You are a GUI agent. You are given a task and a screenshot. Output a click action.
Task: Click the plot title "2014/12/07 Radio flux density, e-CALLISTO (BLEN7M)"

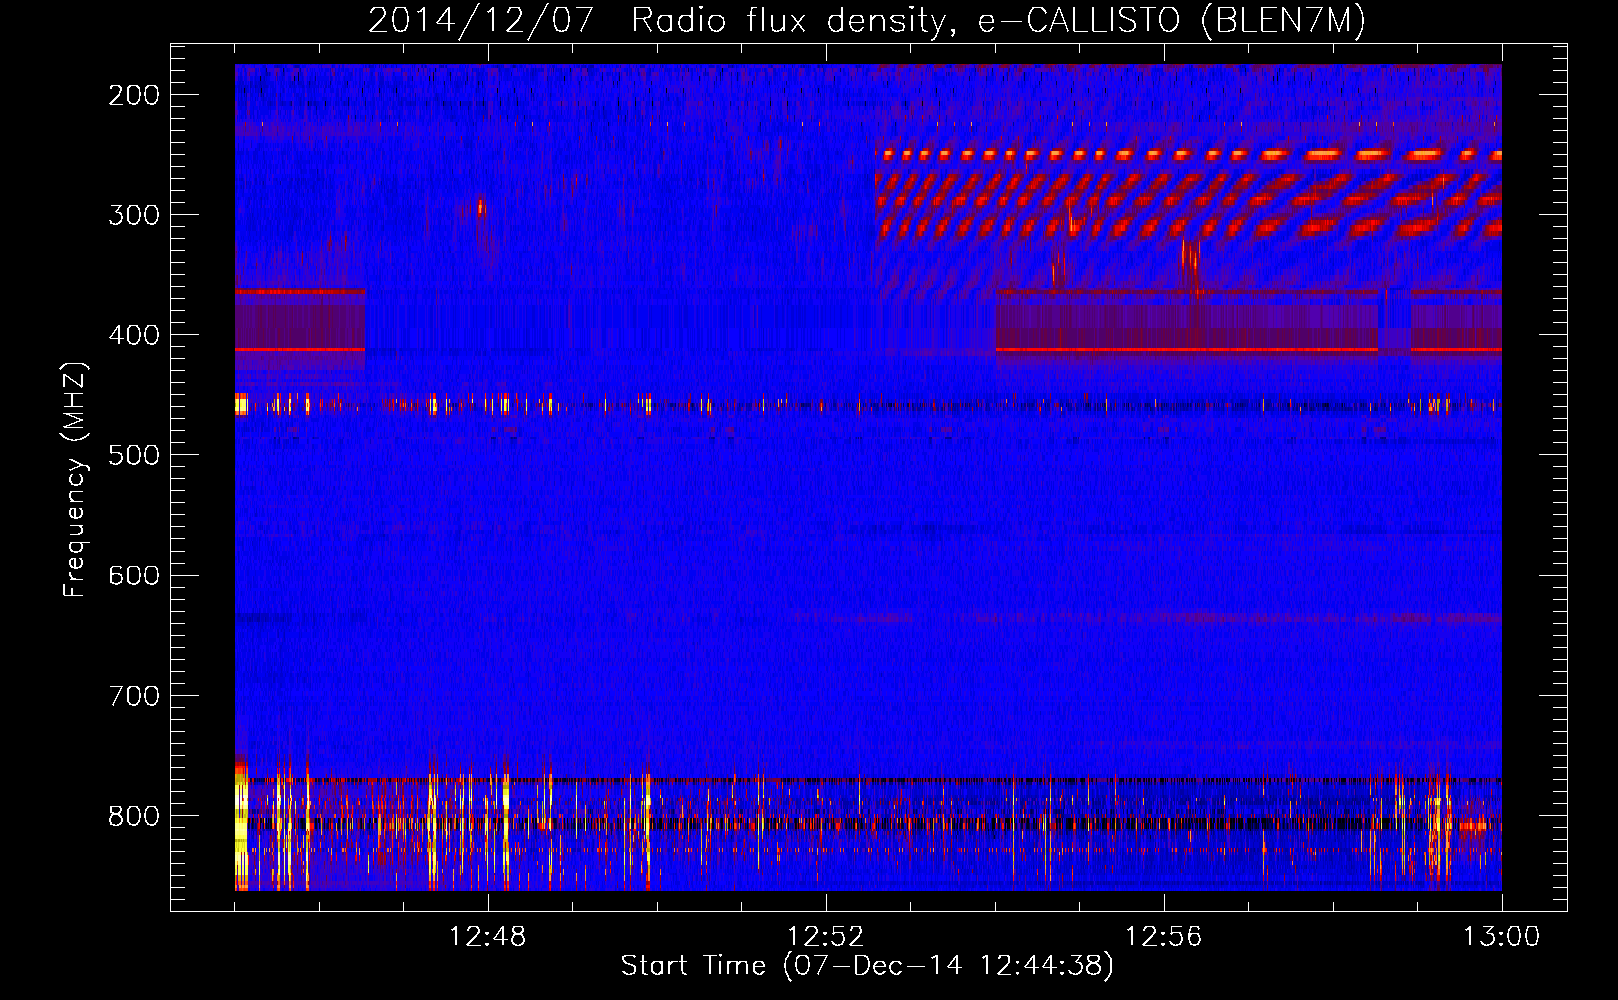tap(867, 21)
